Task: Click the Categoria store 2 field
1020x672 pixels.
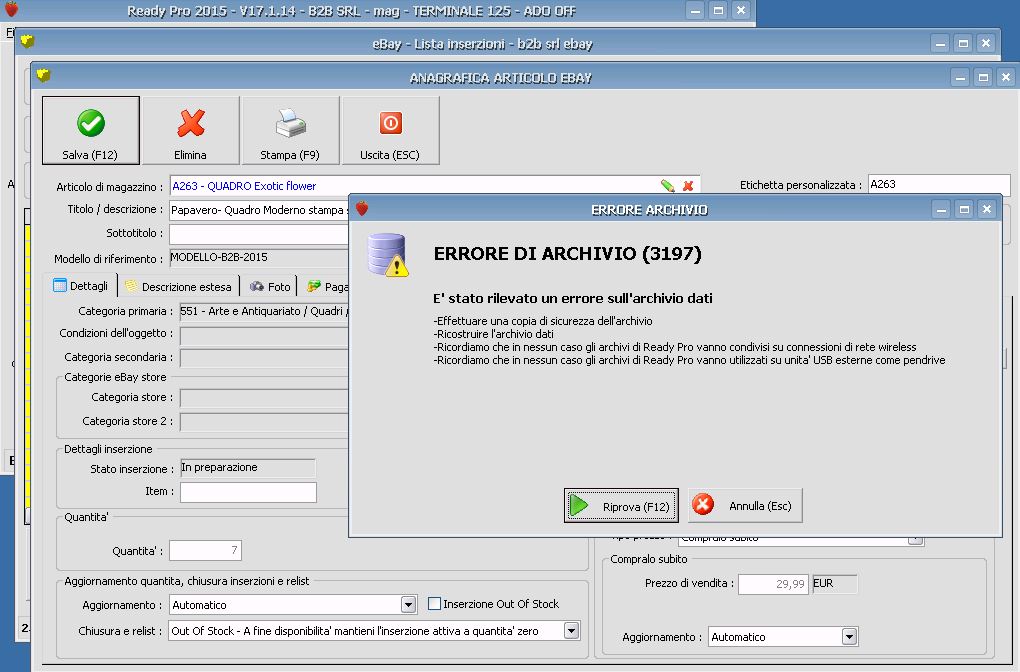Action: point(265,422)
